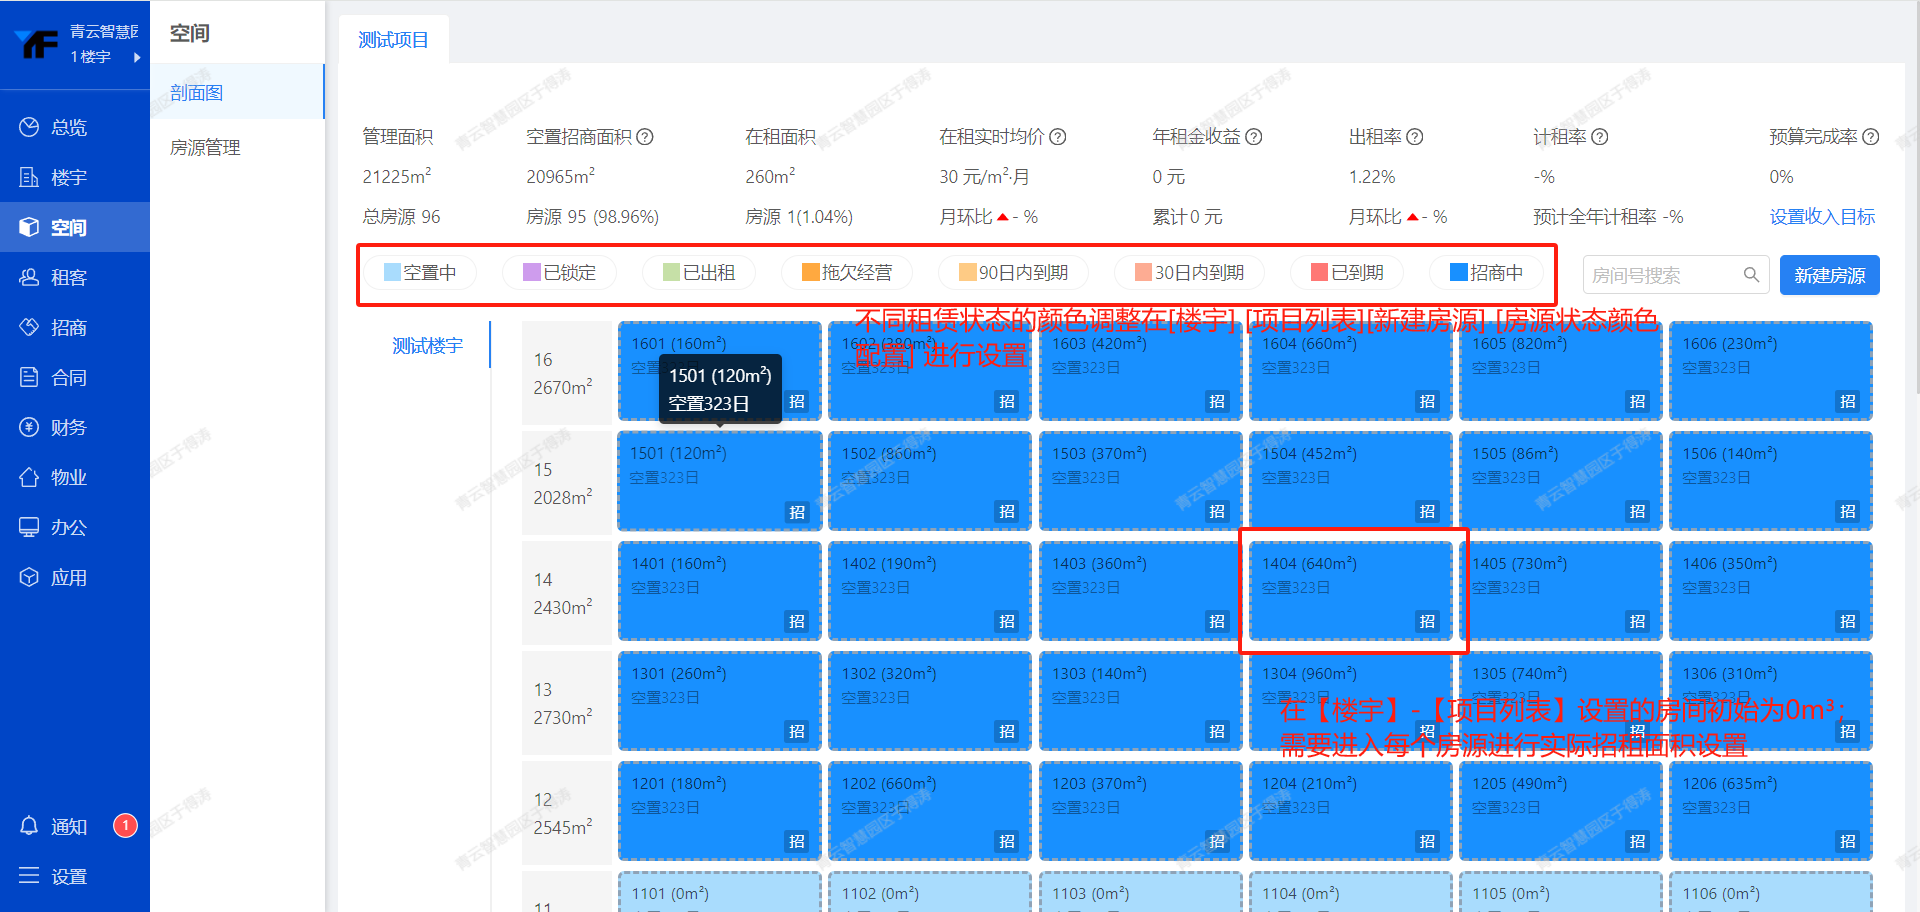The image size is (1920, 912).
Task: Open the 财务 finance yen icon
Action: (29, 427)
